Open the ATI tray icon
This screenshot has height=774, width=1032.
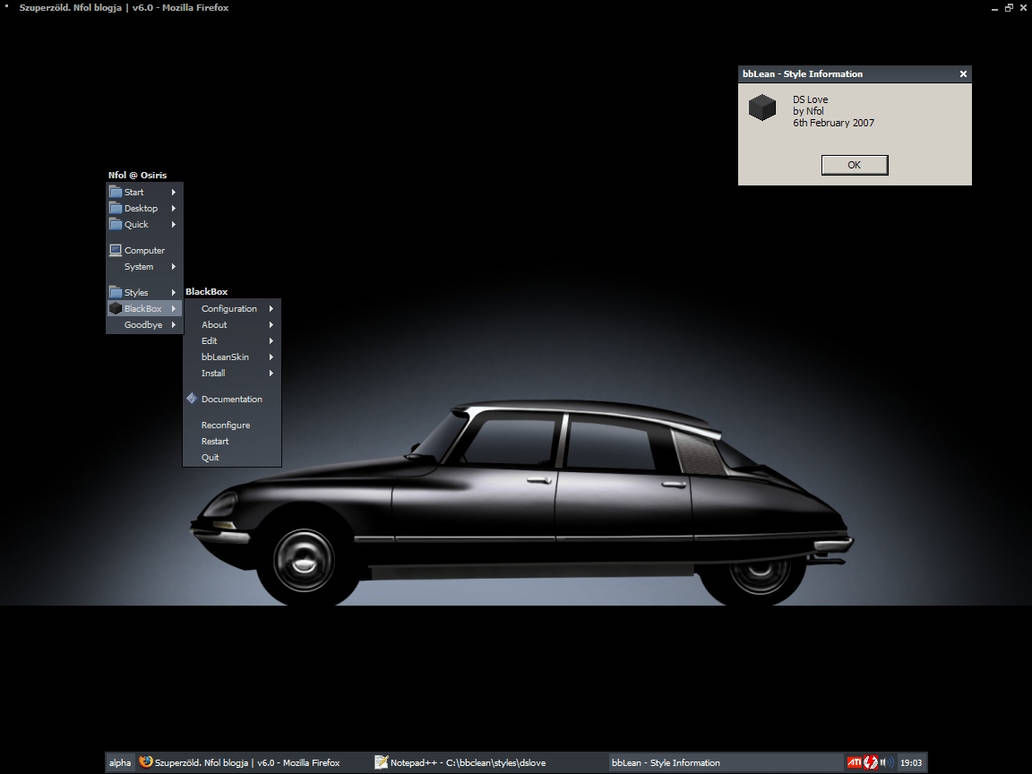pos(854,763)
